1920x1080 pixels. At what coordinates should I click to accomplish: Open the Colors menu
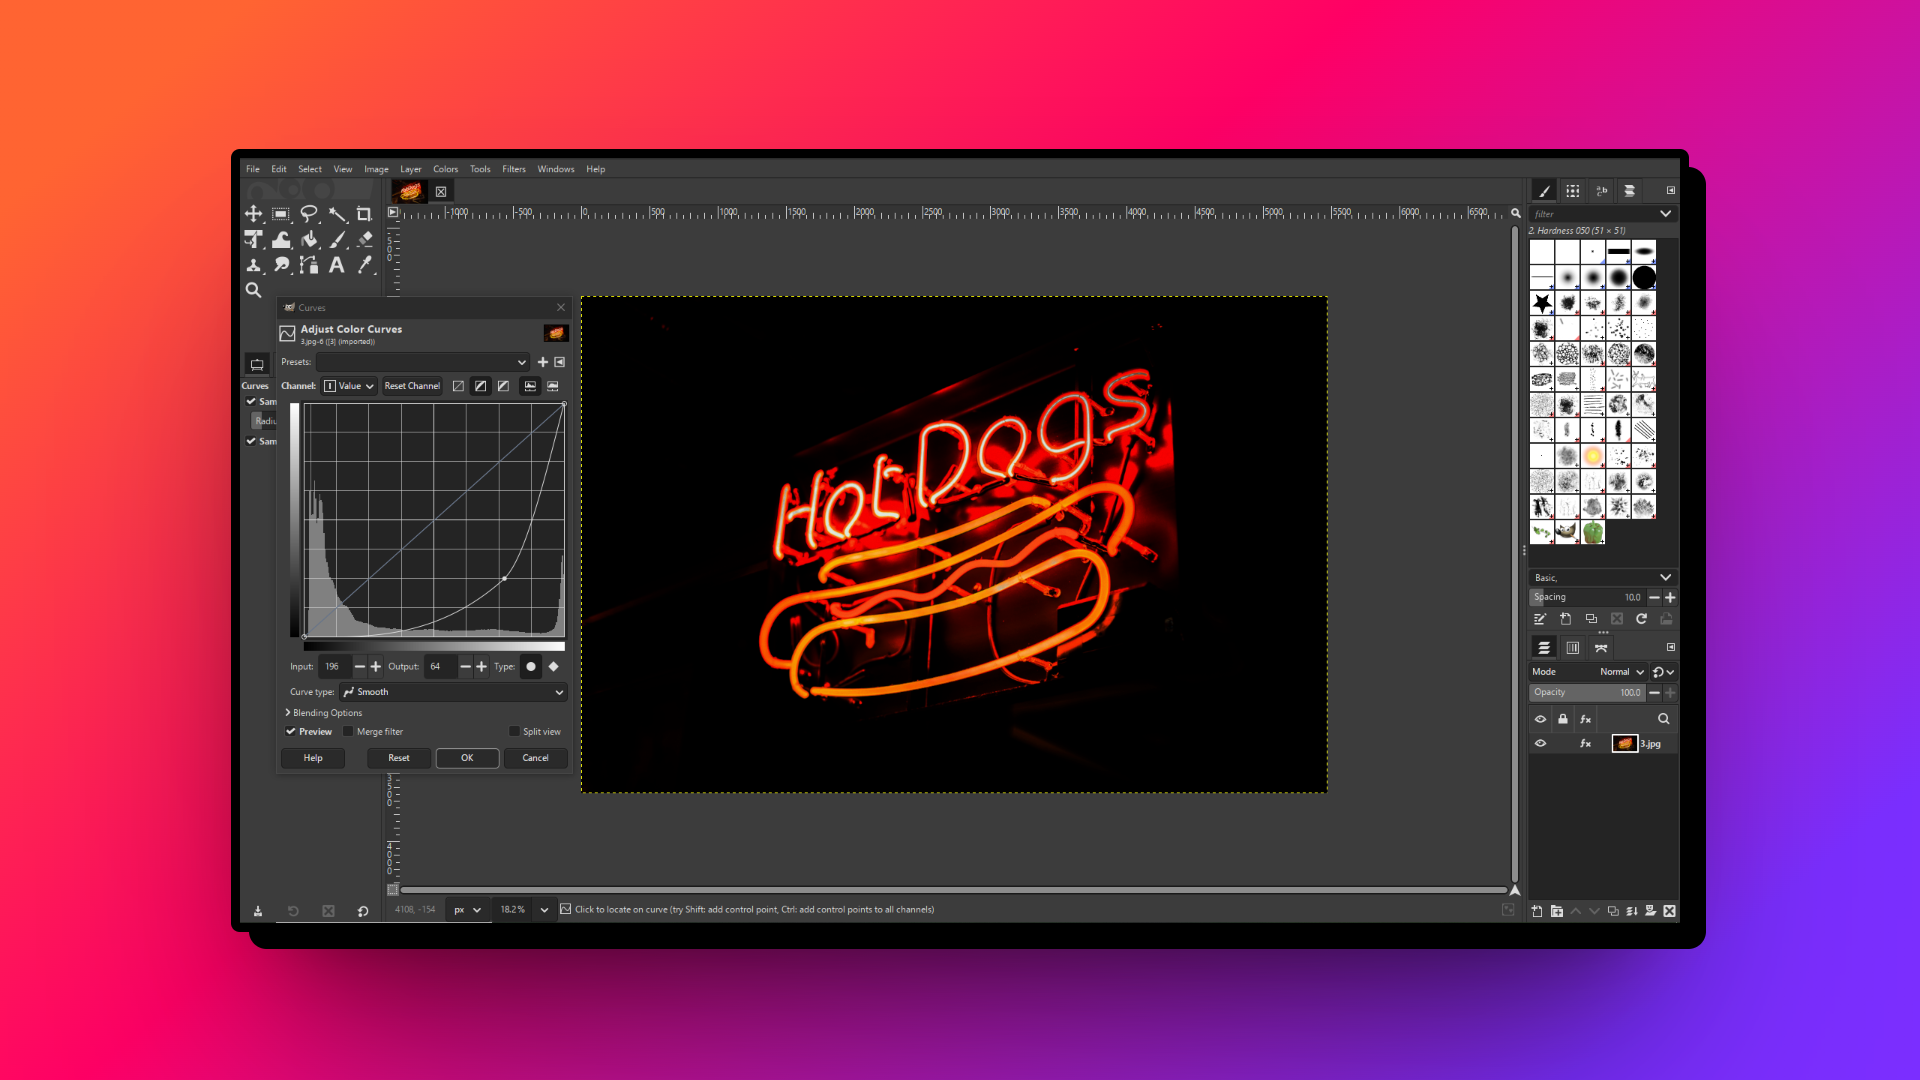[445, 169]
